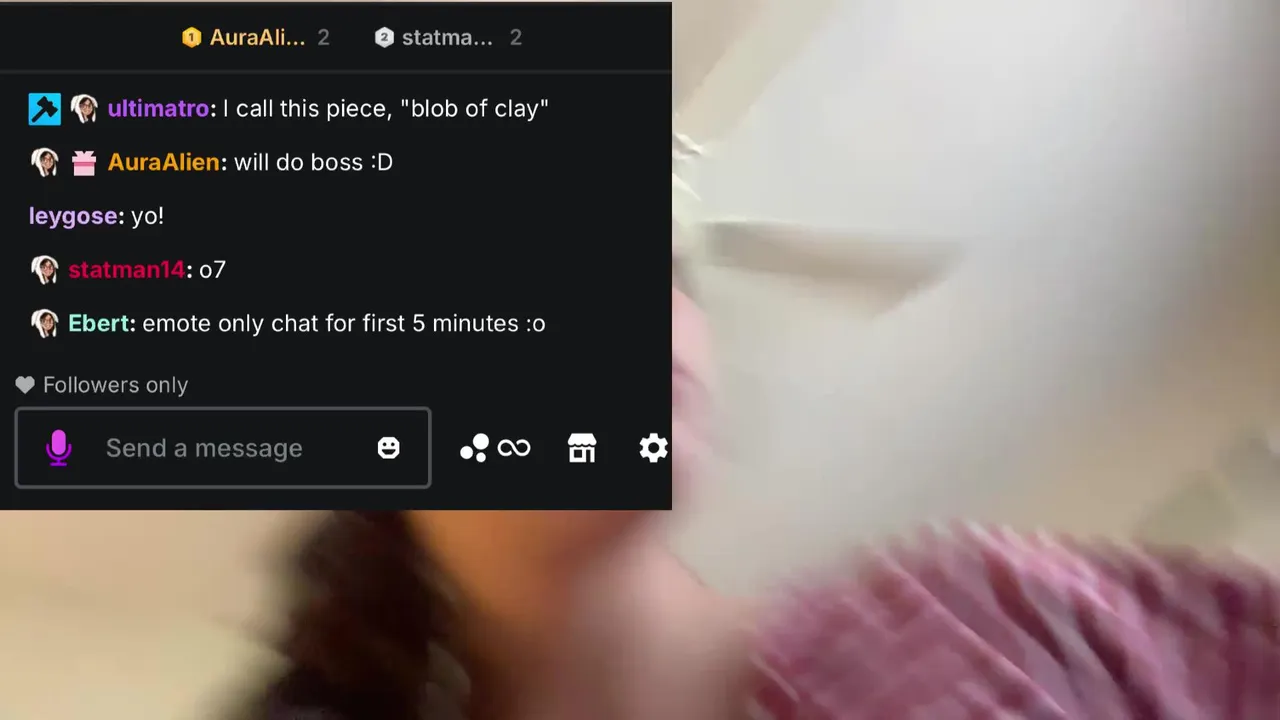Open leygose's username in chat
Viewport: 1280px width, 720px height.
click(74, 216)
